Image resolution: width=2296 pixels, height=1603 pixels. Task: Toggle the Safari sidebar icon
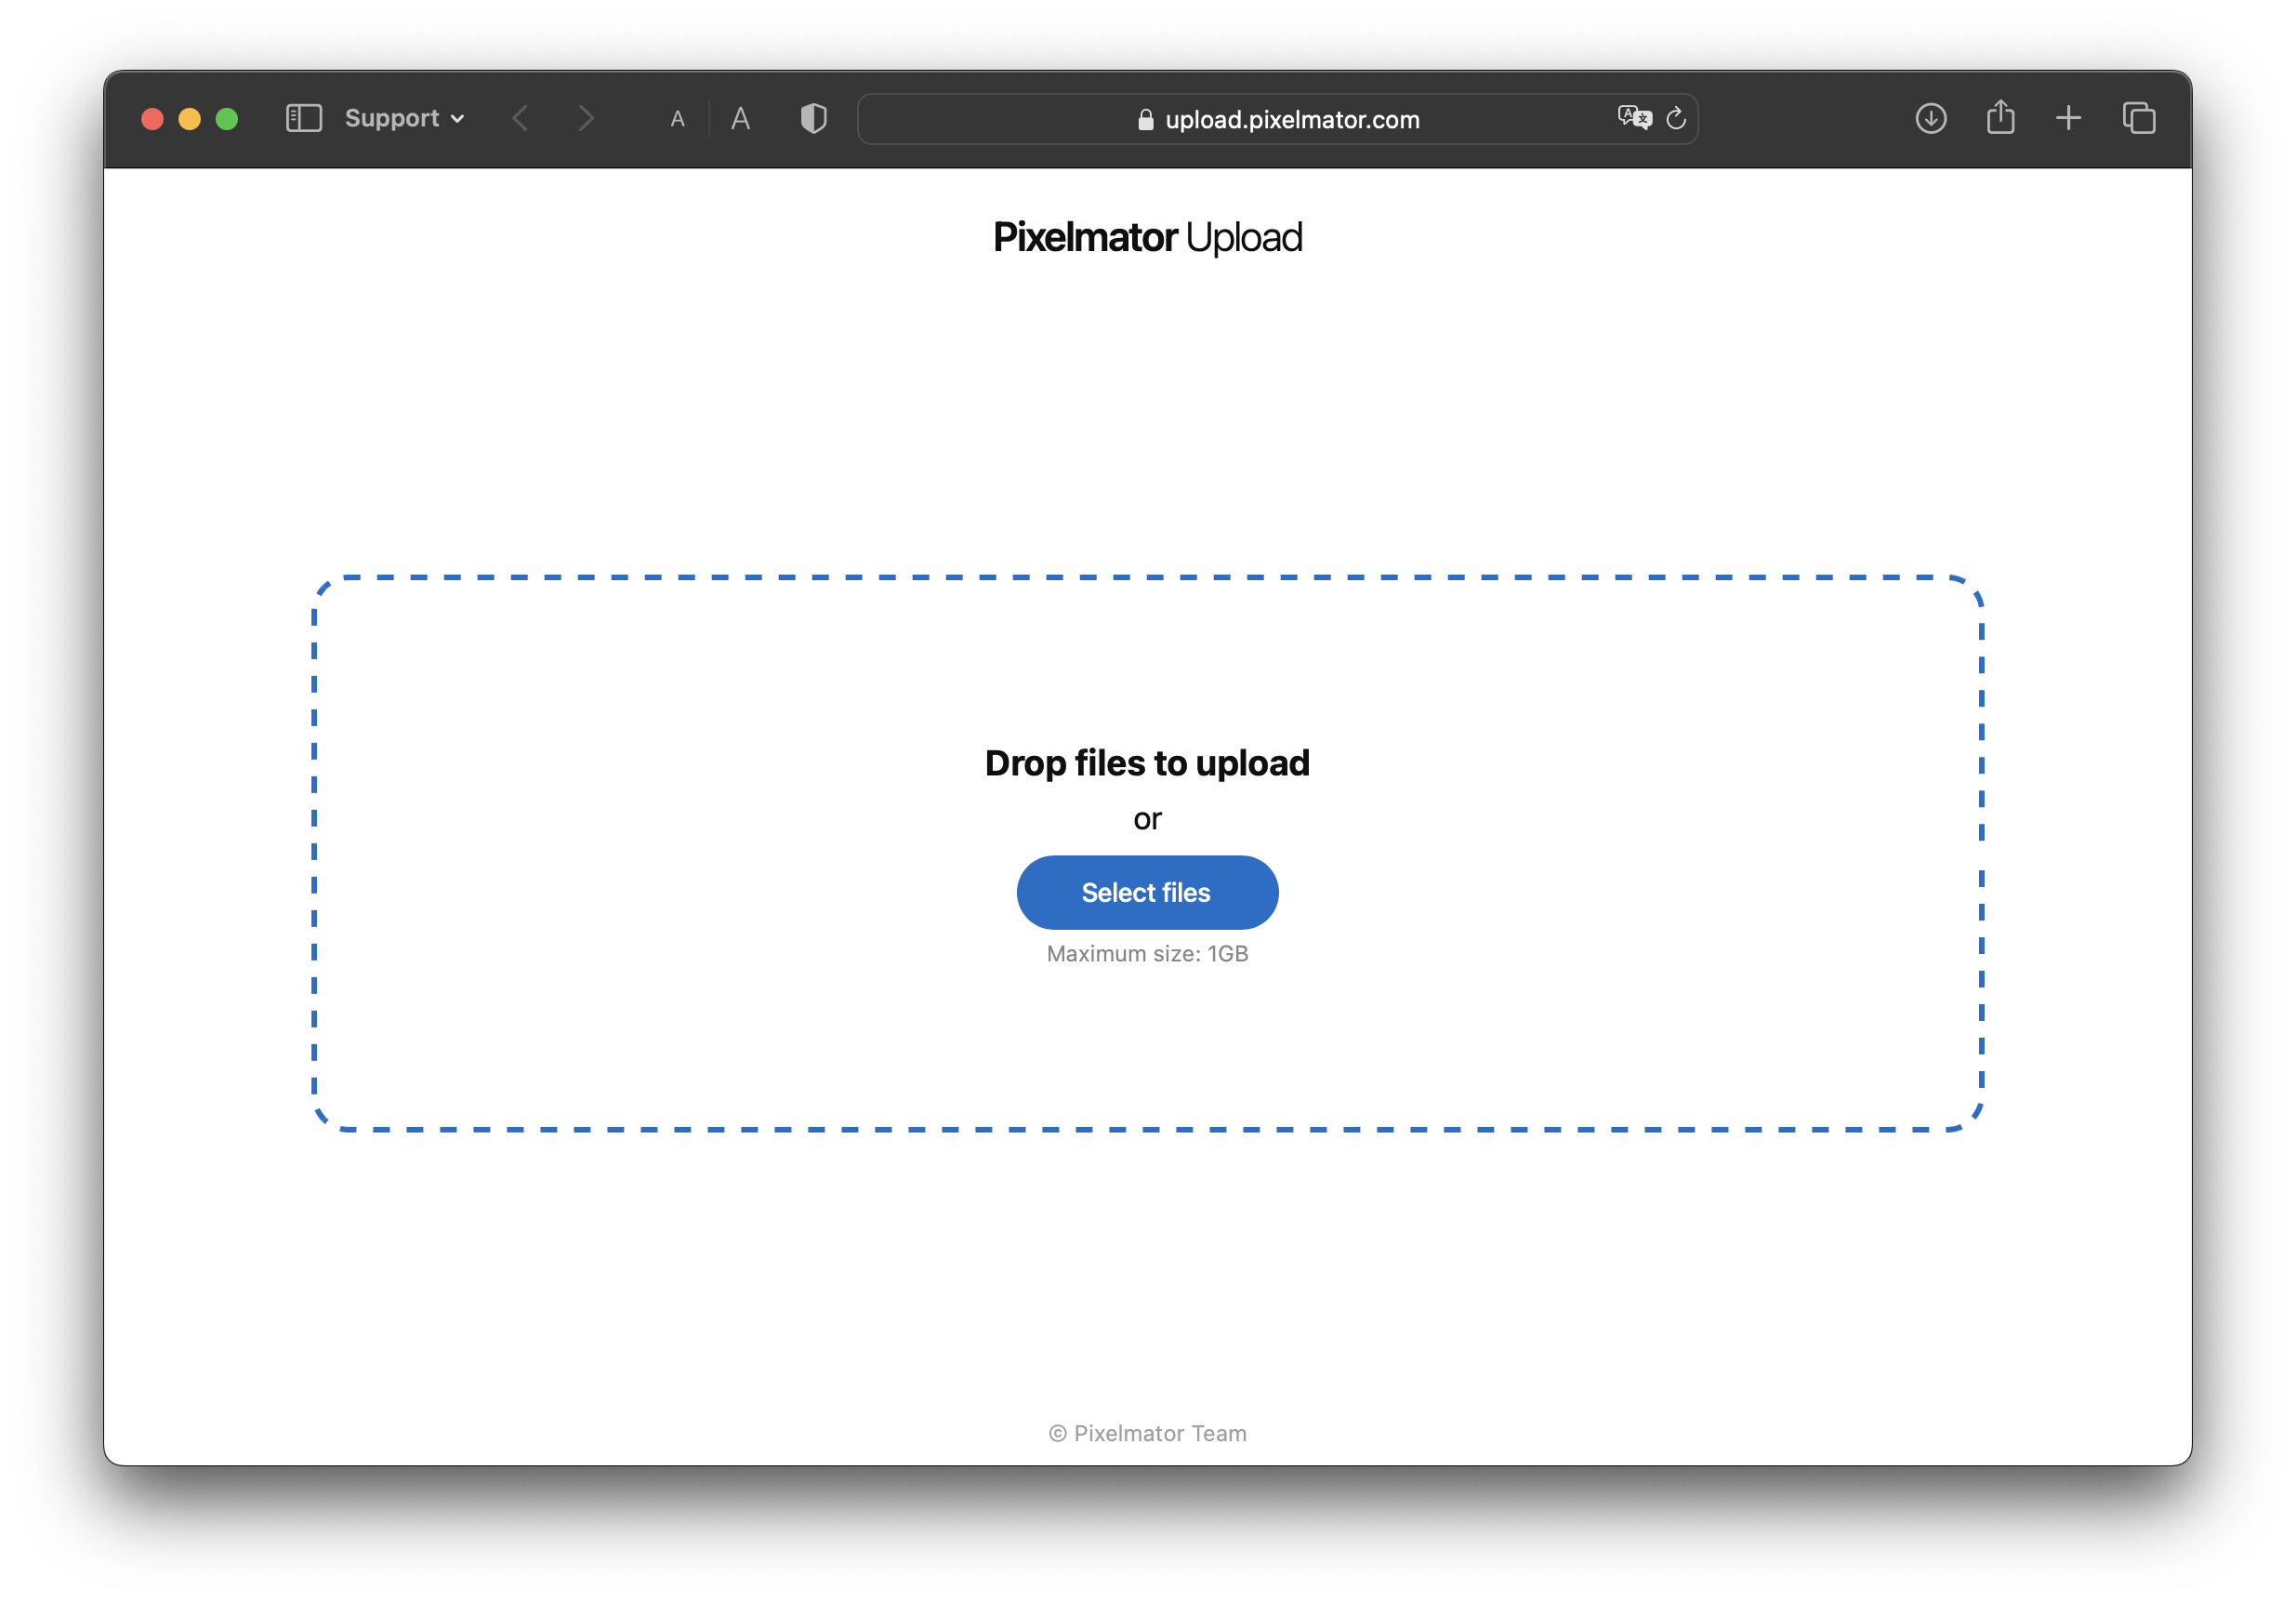pos(303,119)
